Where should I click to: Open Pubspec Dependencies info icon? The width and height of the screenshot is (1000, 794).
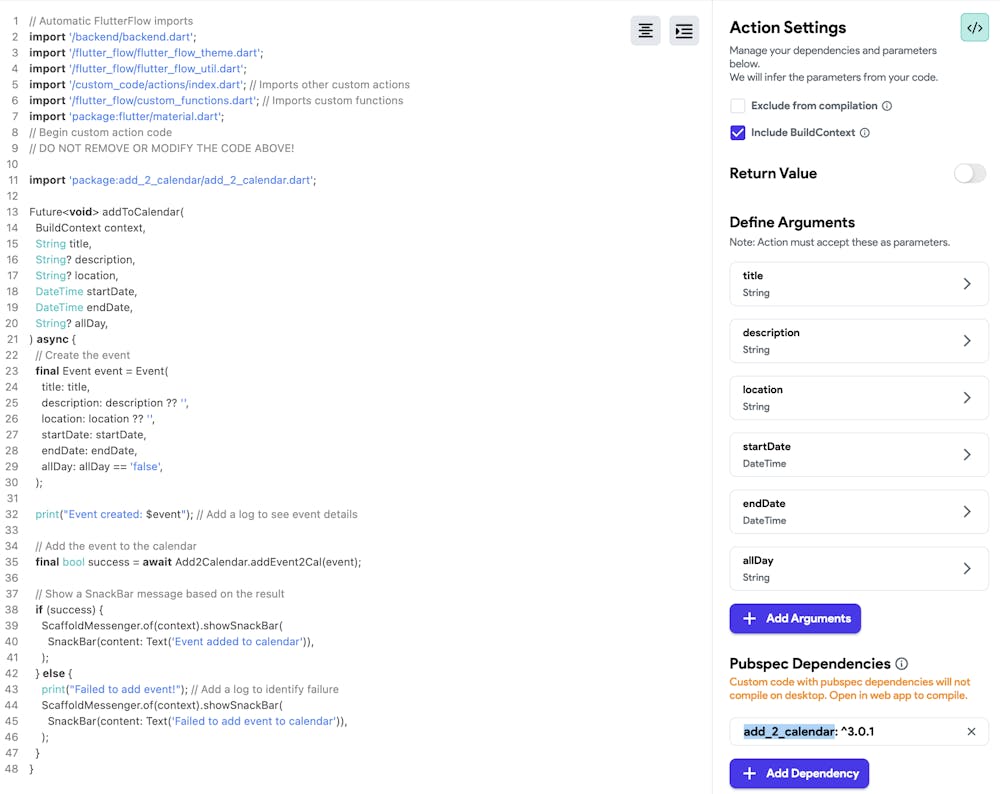(x=901, y=664)
